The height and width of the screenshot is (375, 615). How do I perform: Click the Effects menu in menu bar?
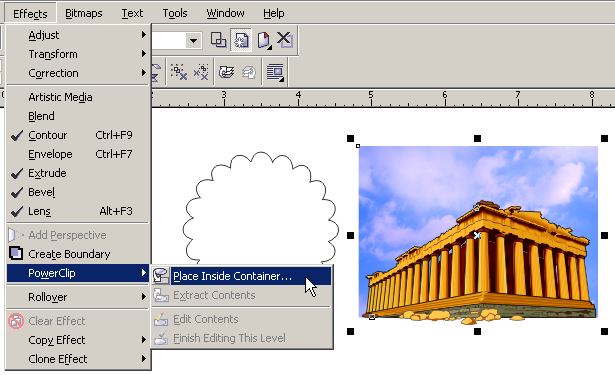pyautogui.click(x=30, y=14)
